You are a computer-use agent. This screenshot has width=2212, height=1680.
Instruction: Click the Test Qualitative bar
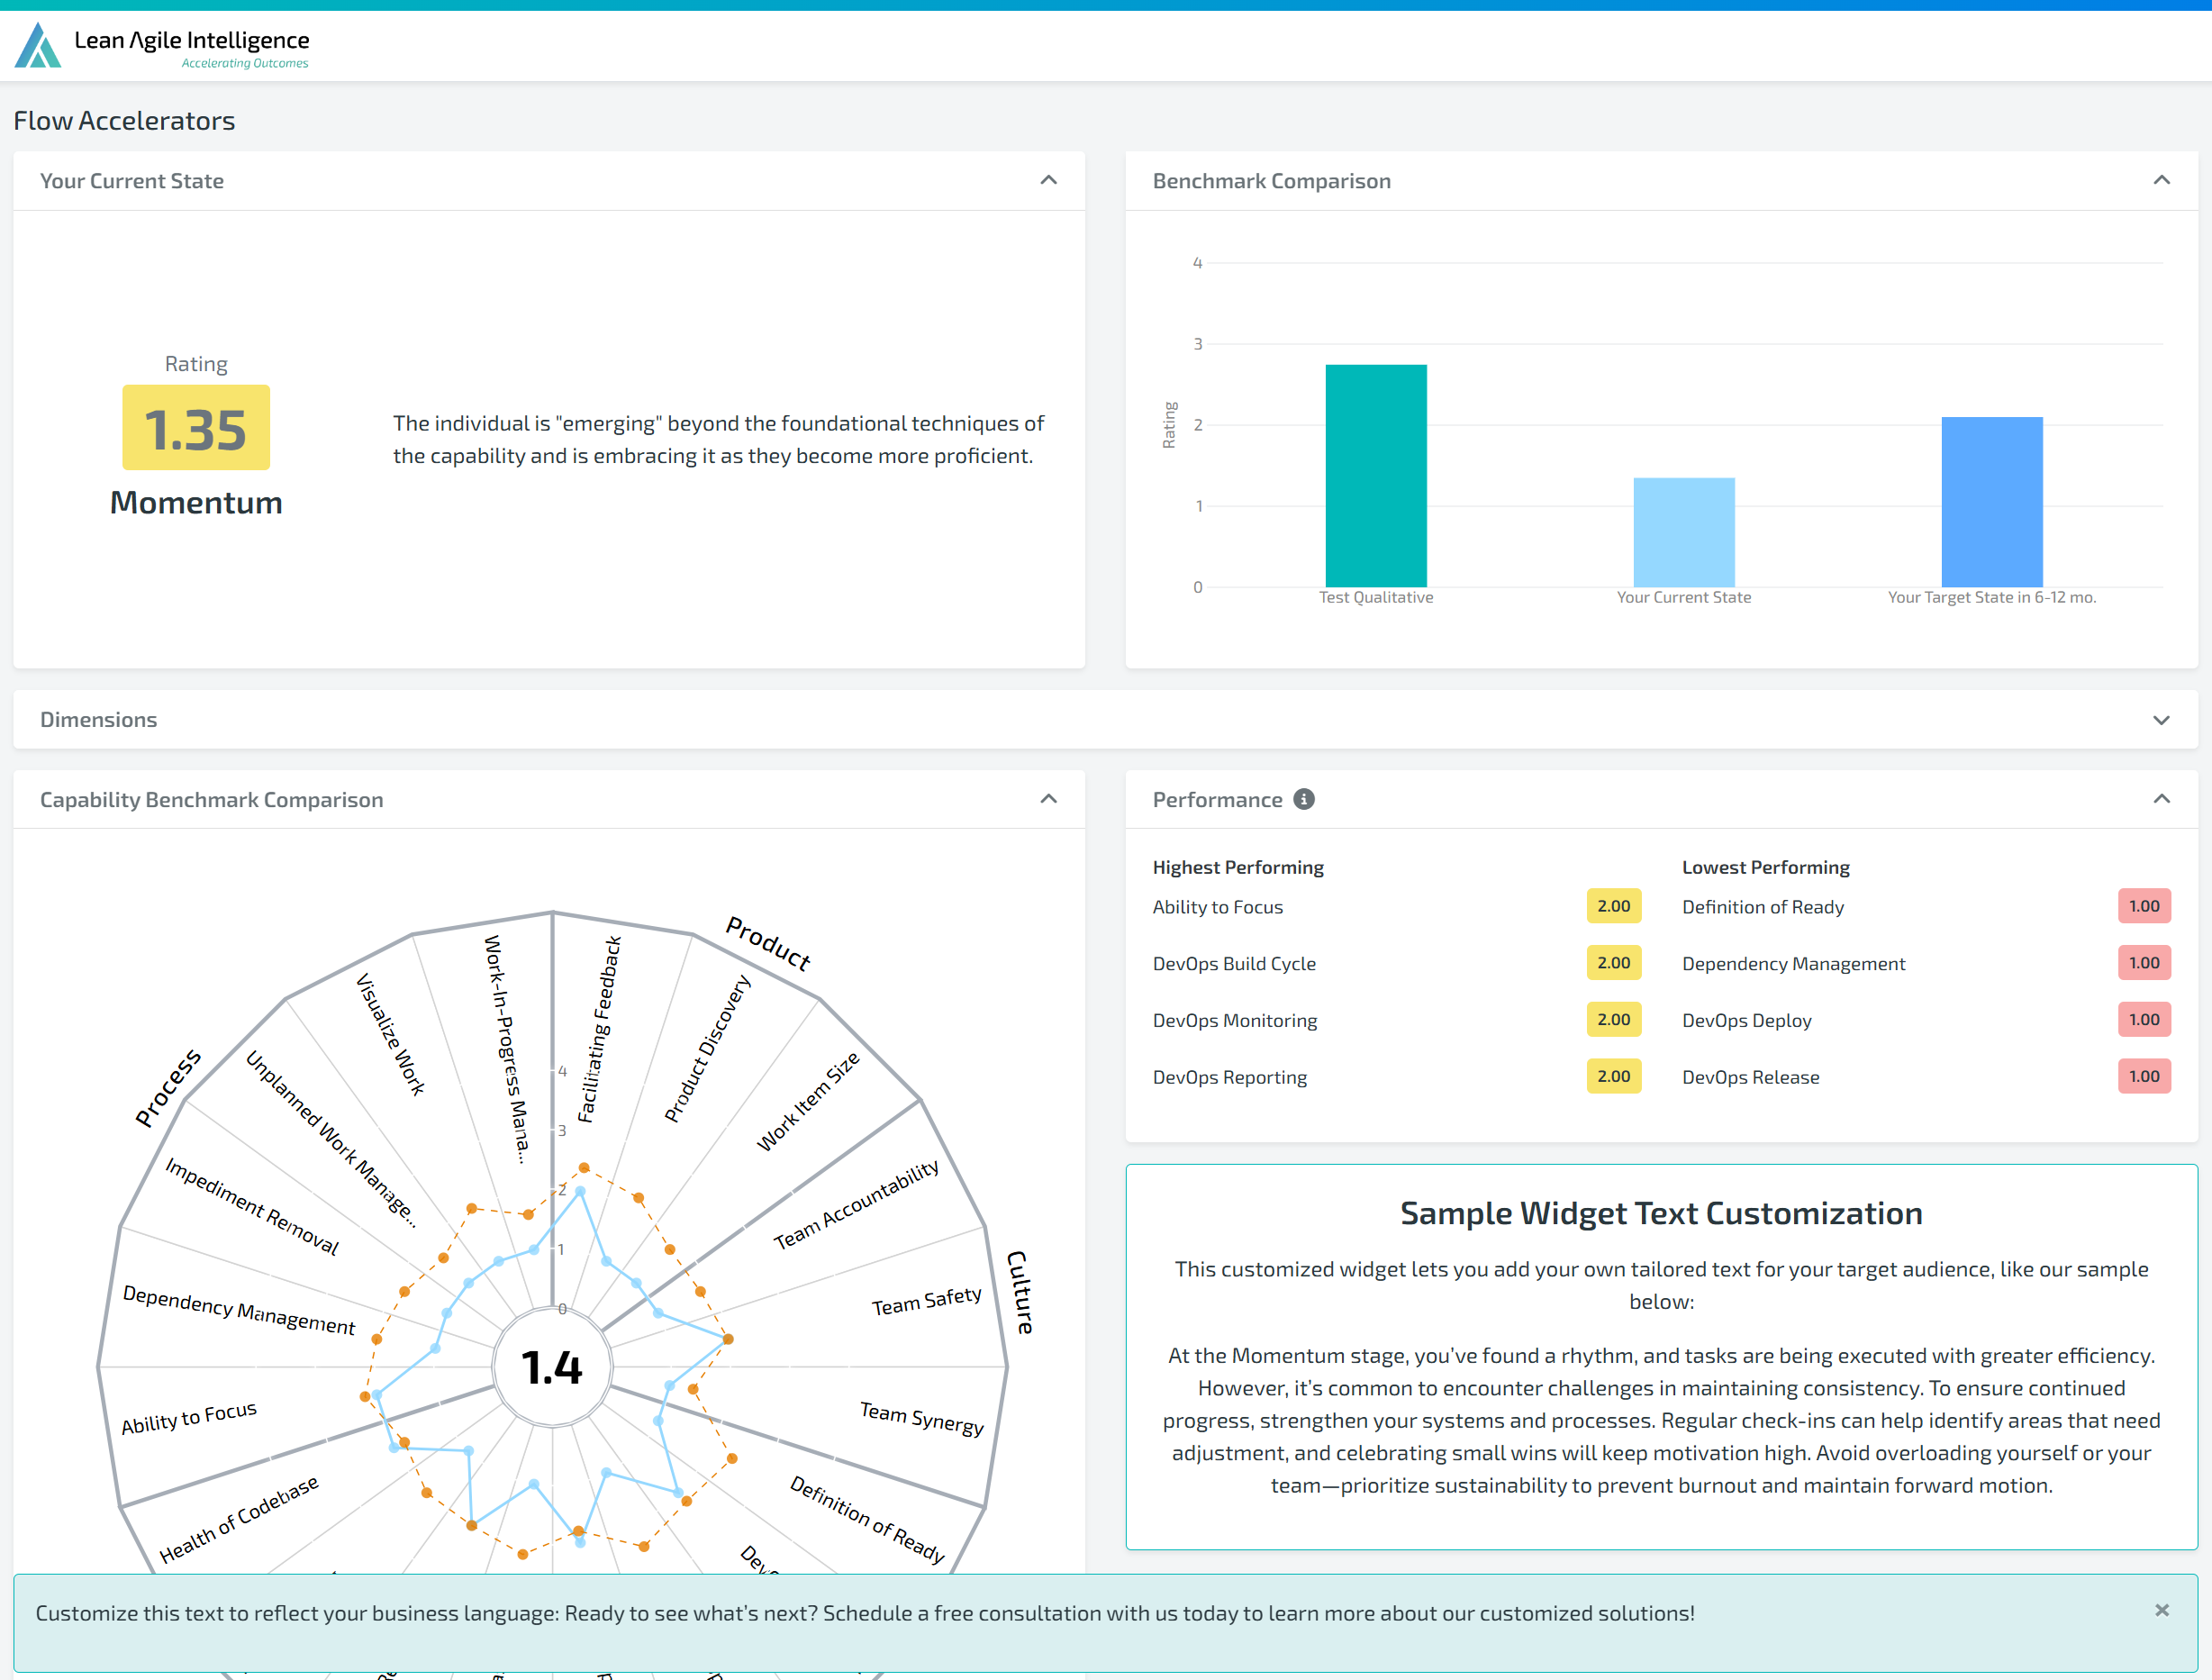[1376, 476]
